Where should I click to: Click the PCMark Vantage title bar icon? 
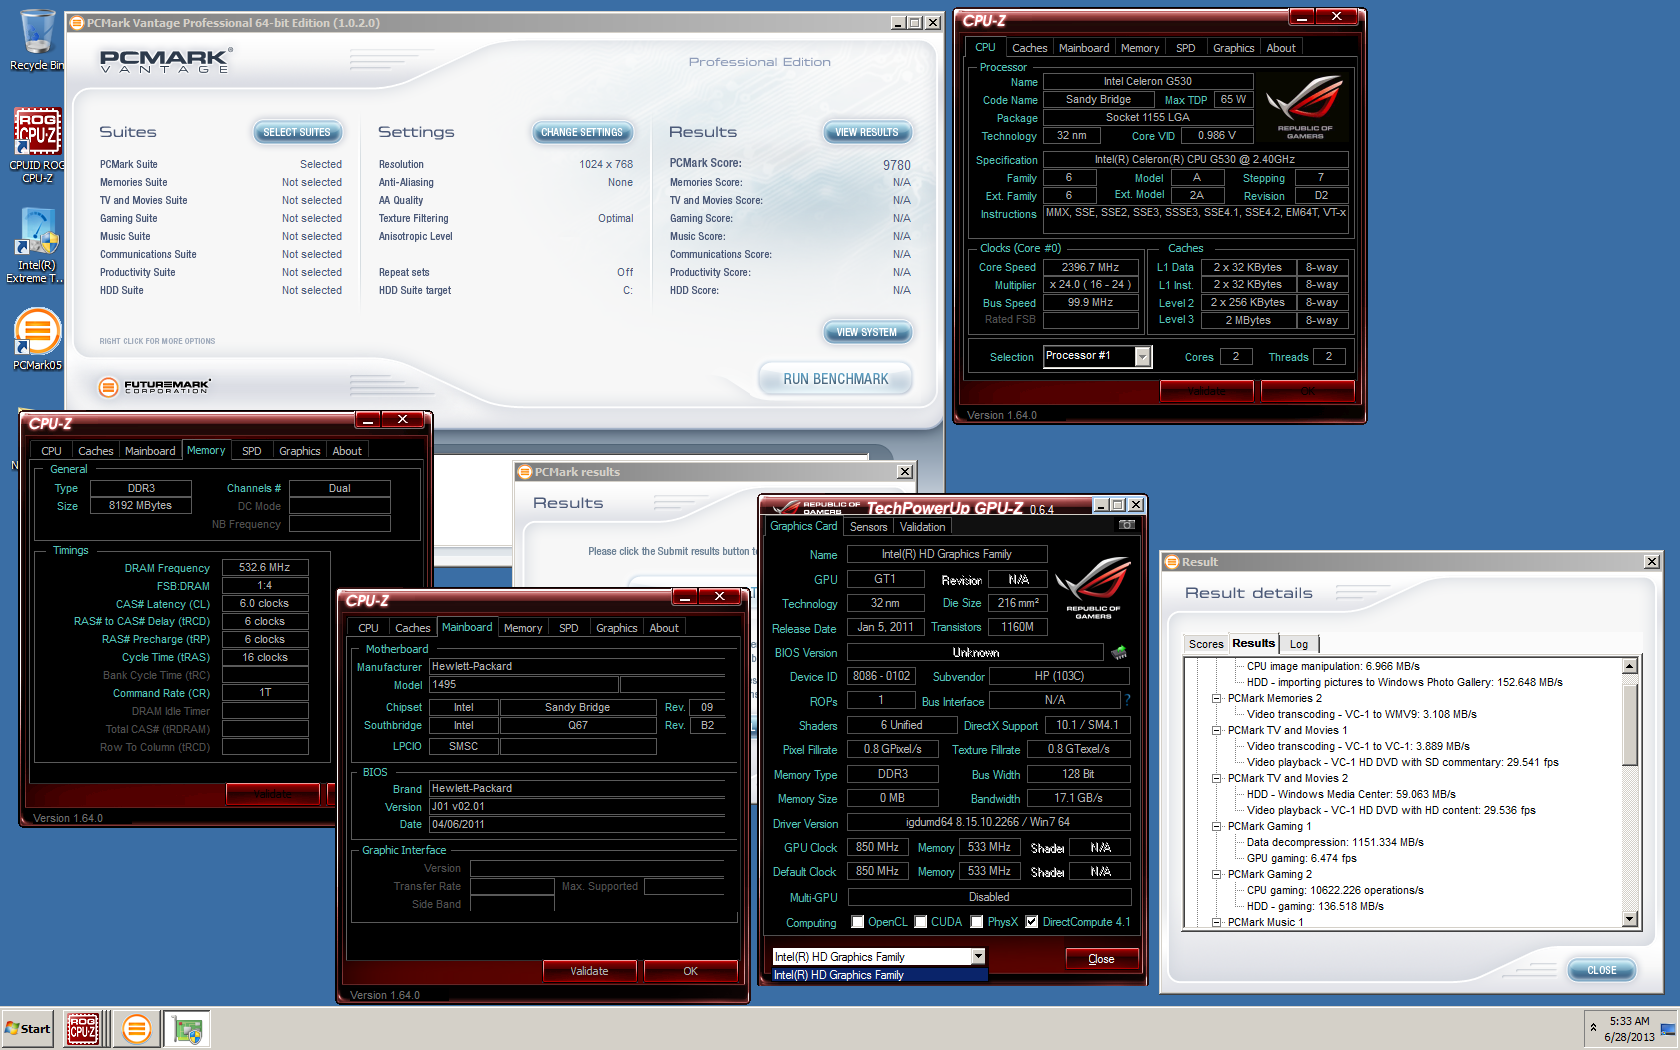pyautogui.click(x=77, y=23)
